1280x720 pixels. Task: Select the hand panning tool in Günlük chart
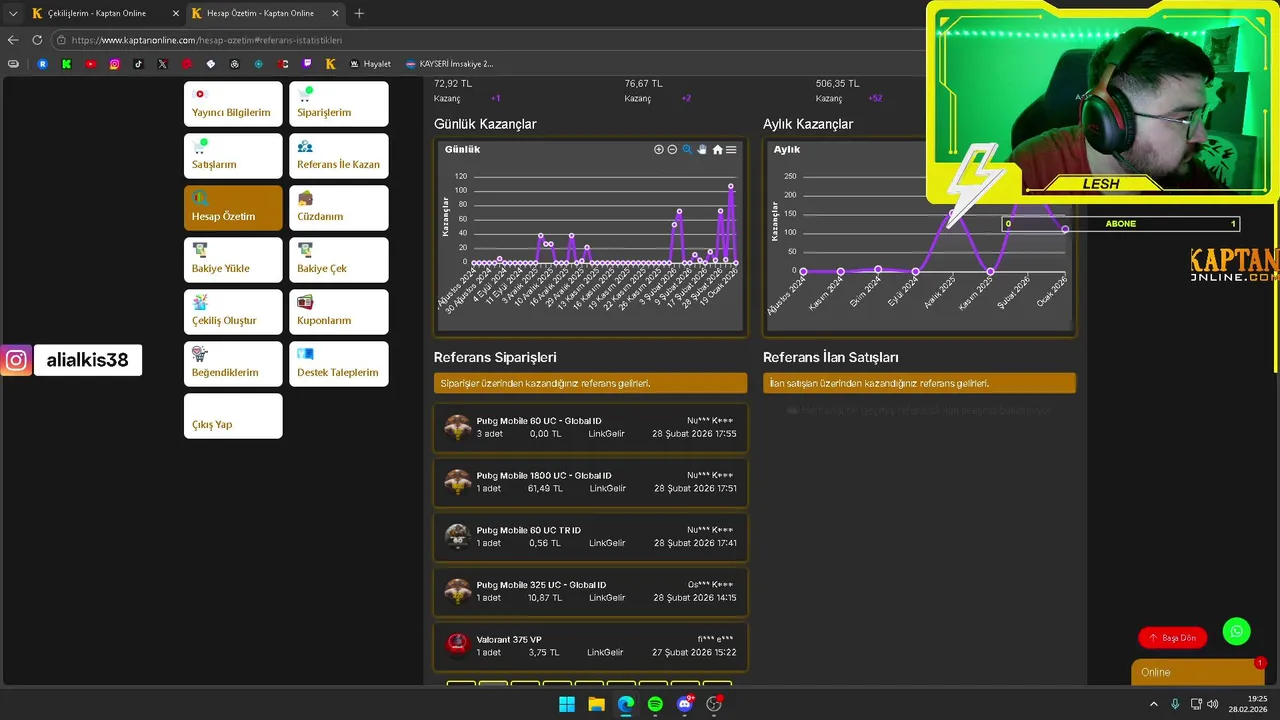pos(702,149)
